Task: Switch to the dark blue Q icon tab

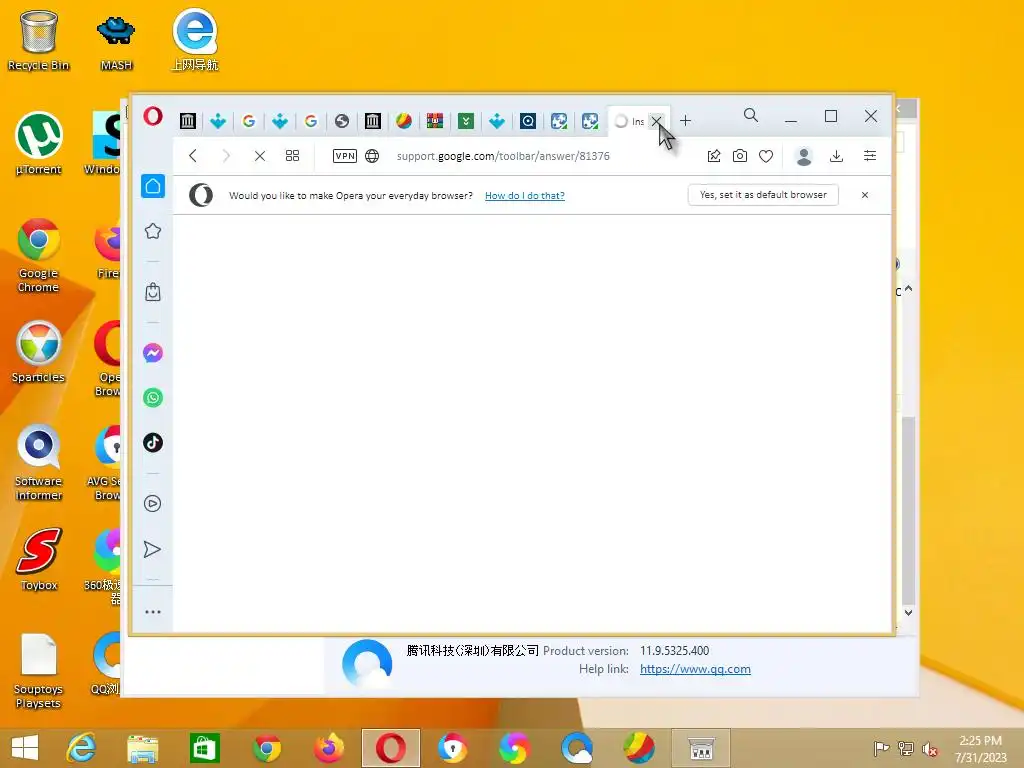Action: point(528,121)
